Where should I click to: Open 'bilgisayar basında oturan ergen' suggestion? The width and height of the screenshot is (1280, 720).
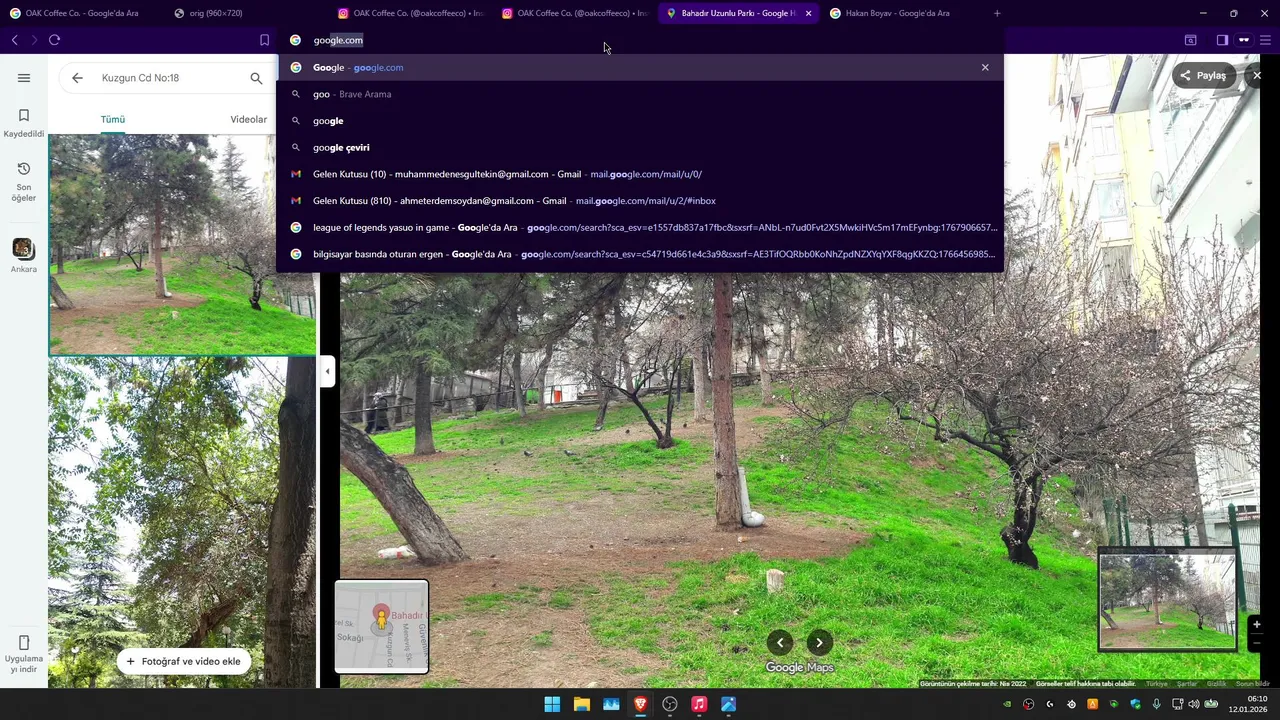coord(640,254)
